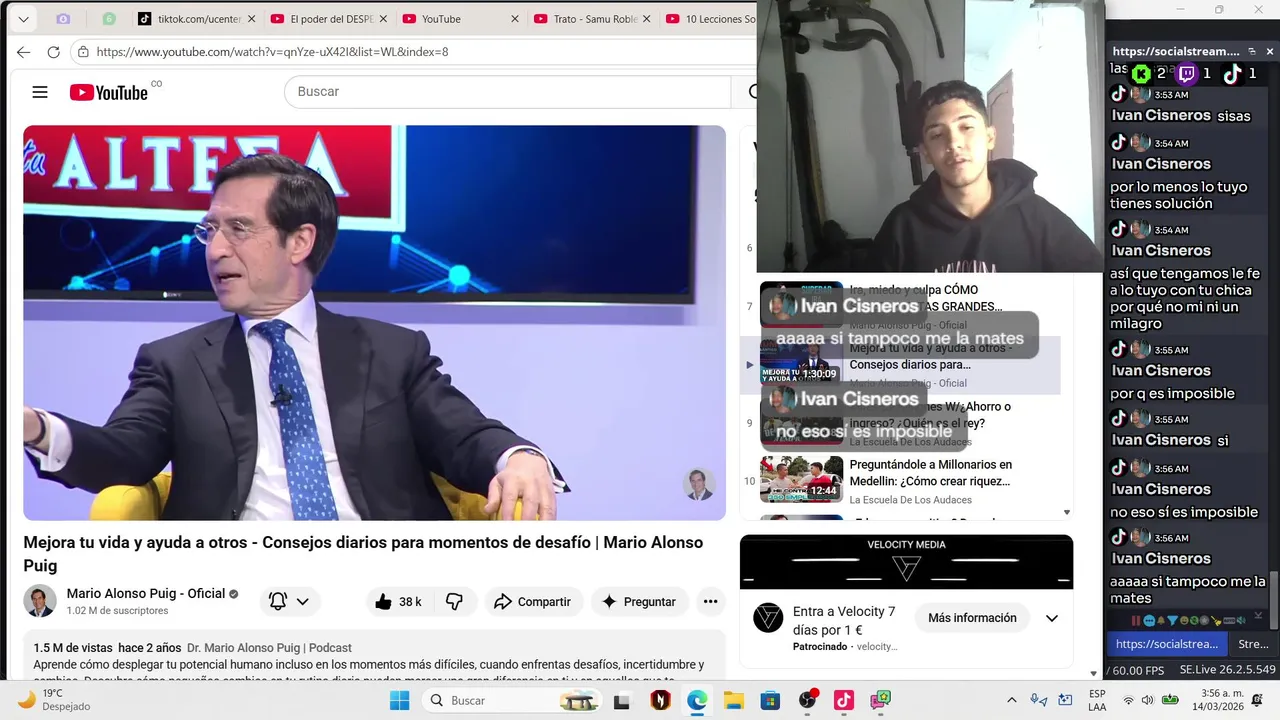Open the more actions three-dot menu
Viewport: 1280px width, 720px height.
click(710, 601)
